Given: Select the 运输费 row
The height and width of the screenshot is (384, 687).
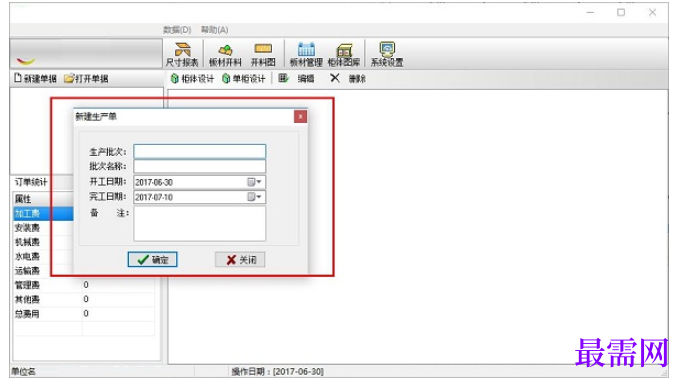Looking at the screenshot, I should (x=43, y=271).
